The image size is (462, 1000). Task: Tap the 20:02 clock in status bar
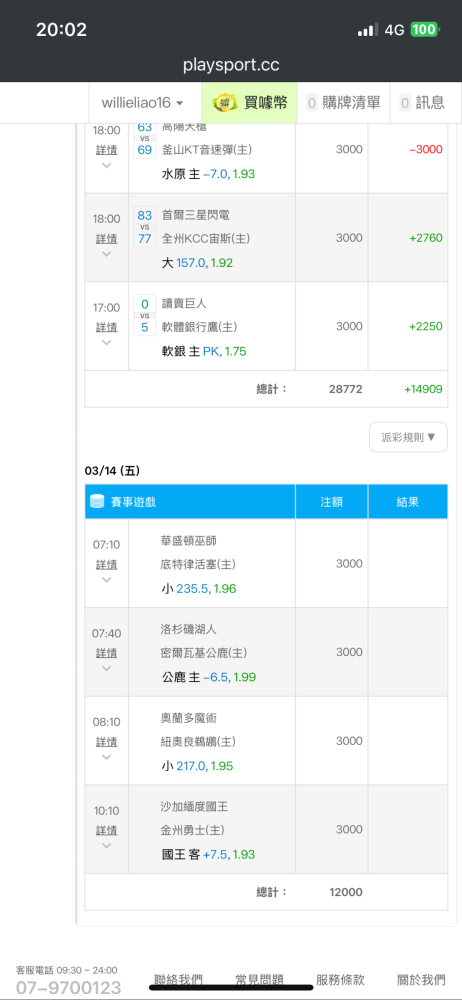click(x=61, y=29)
